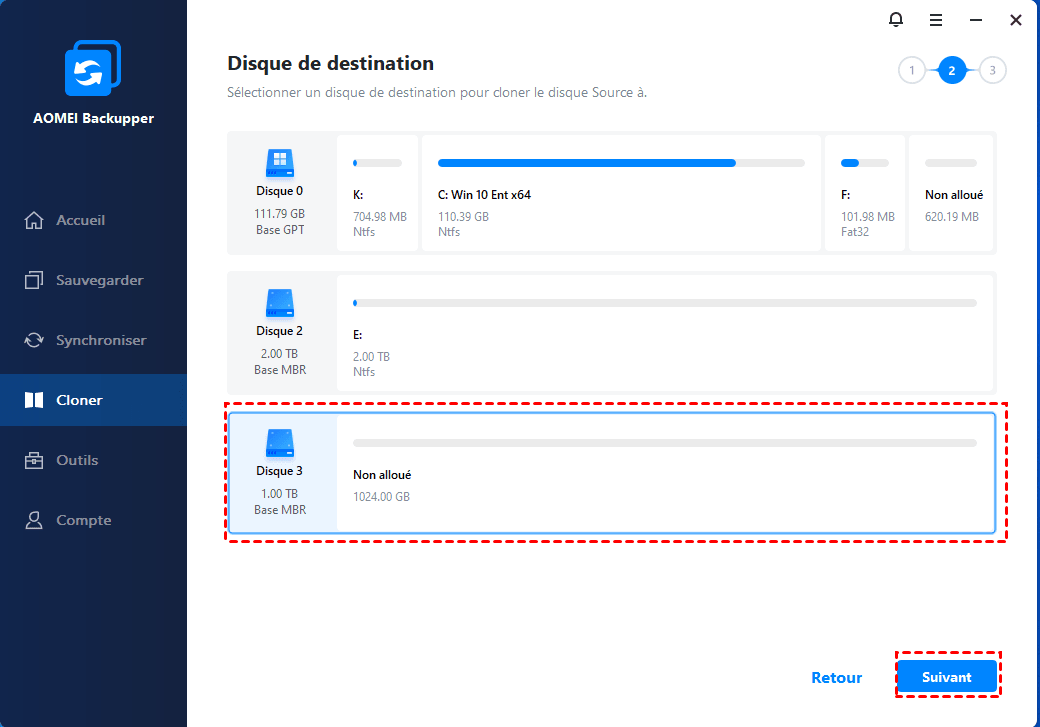The image size is (1040, 727).
Task: Click the "AOMEI Backupper" title text
Action: click(x=94, y=118)
